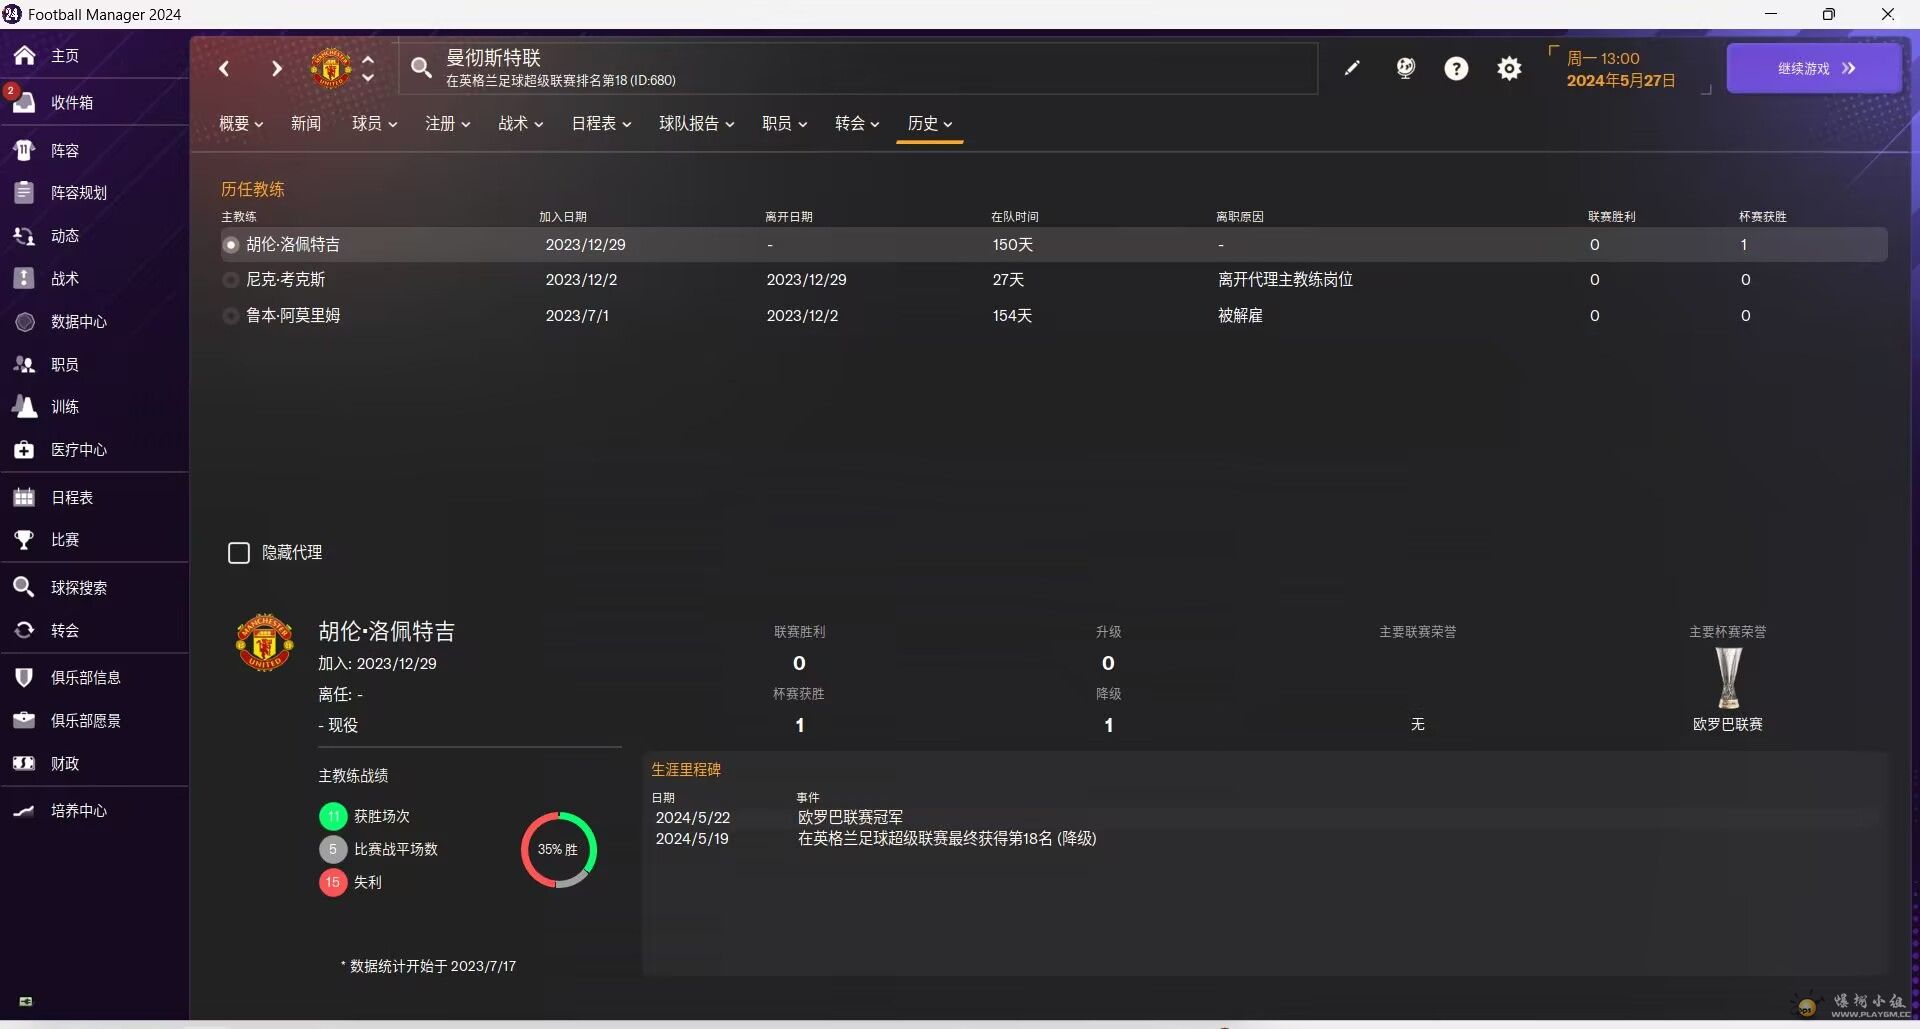Open 动态 dynamics icon
The height and width of the screenshot is (1029, 1920).
[24, 236]
